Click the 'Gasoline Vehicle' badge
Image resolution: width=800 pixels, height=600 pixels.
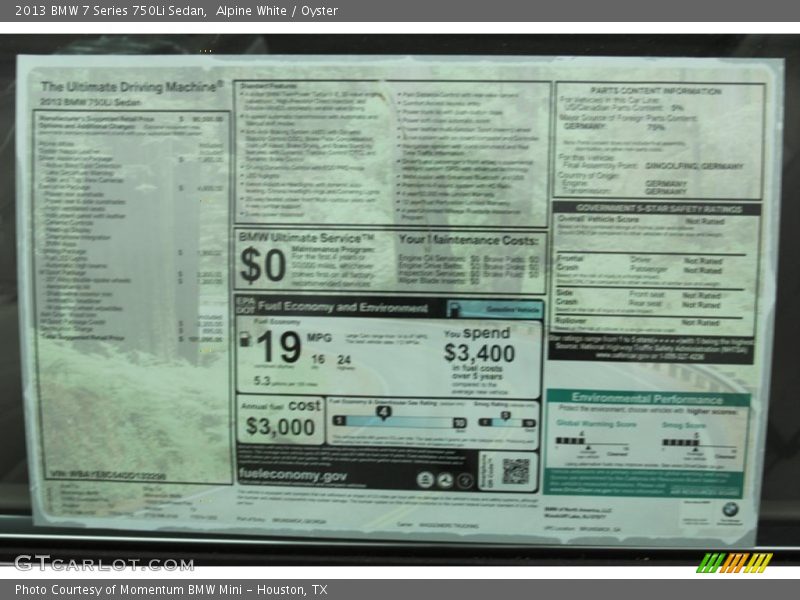coord(494,309)
